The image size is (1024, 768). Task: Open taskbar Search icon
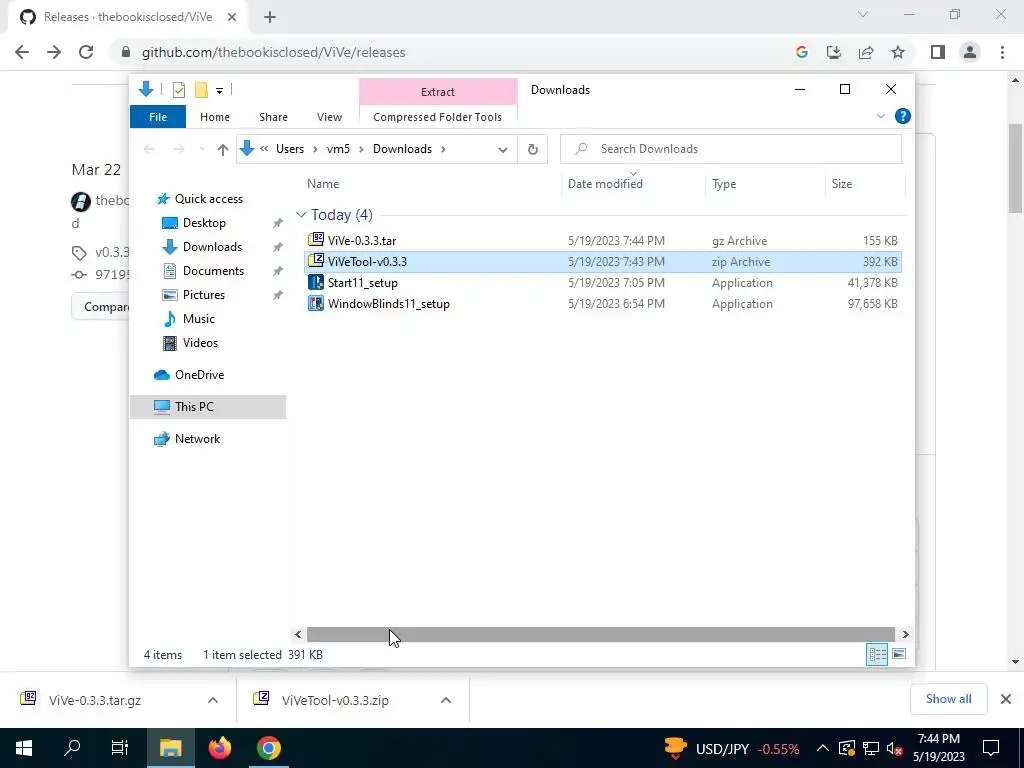click(72, 748)
